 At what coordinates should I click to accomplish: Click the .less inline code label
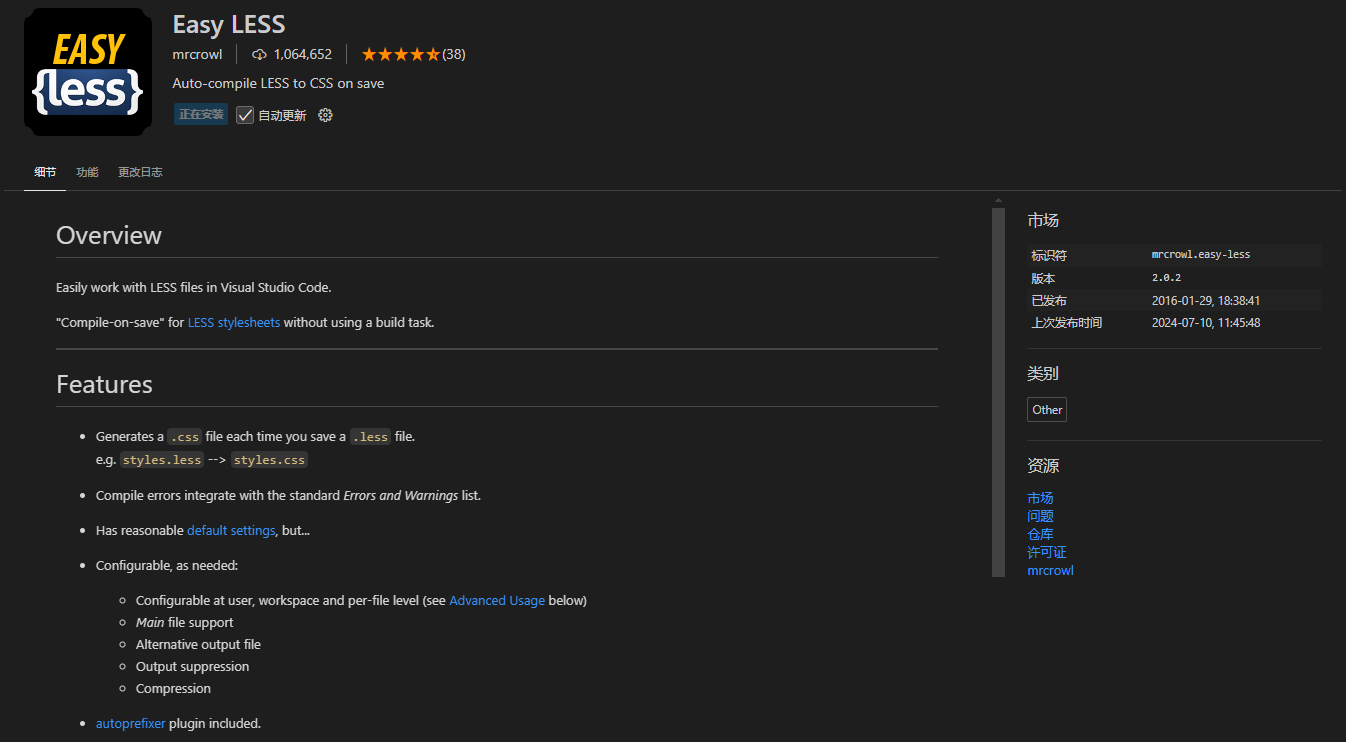coord(370,437)
